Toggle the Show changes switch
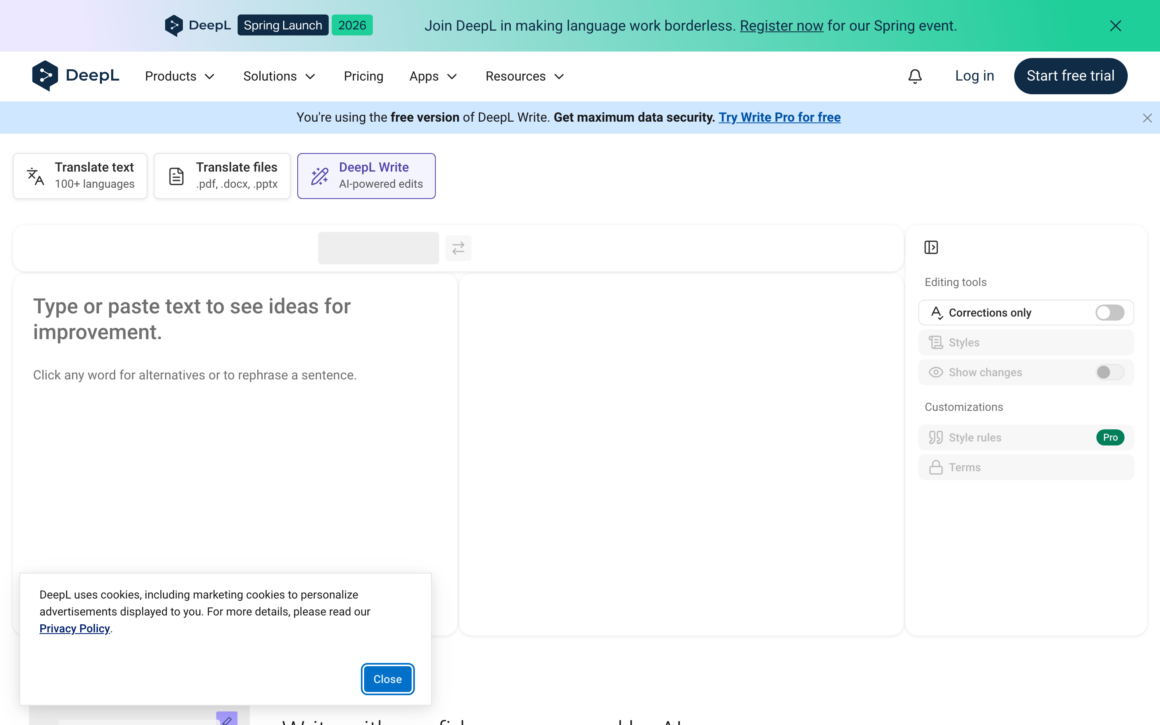Image resolution: width=1160 pixels, height=725 pixels. click(x=1109, y=372)
